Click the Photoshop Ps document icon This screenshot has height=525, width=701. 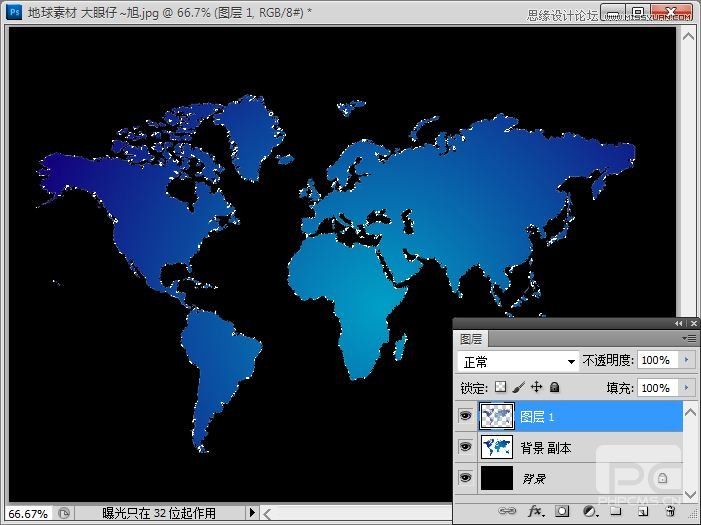coord(14,12)
